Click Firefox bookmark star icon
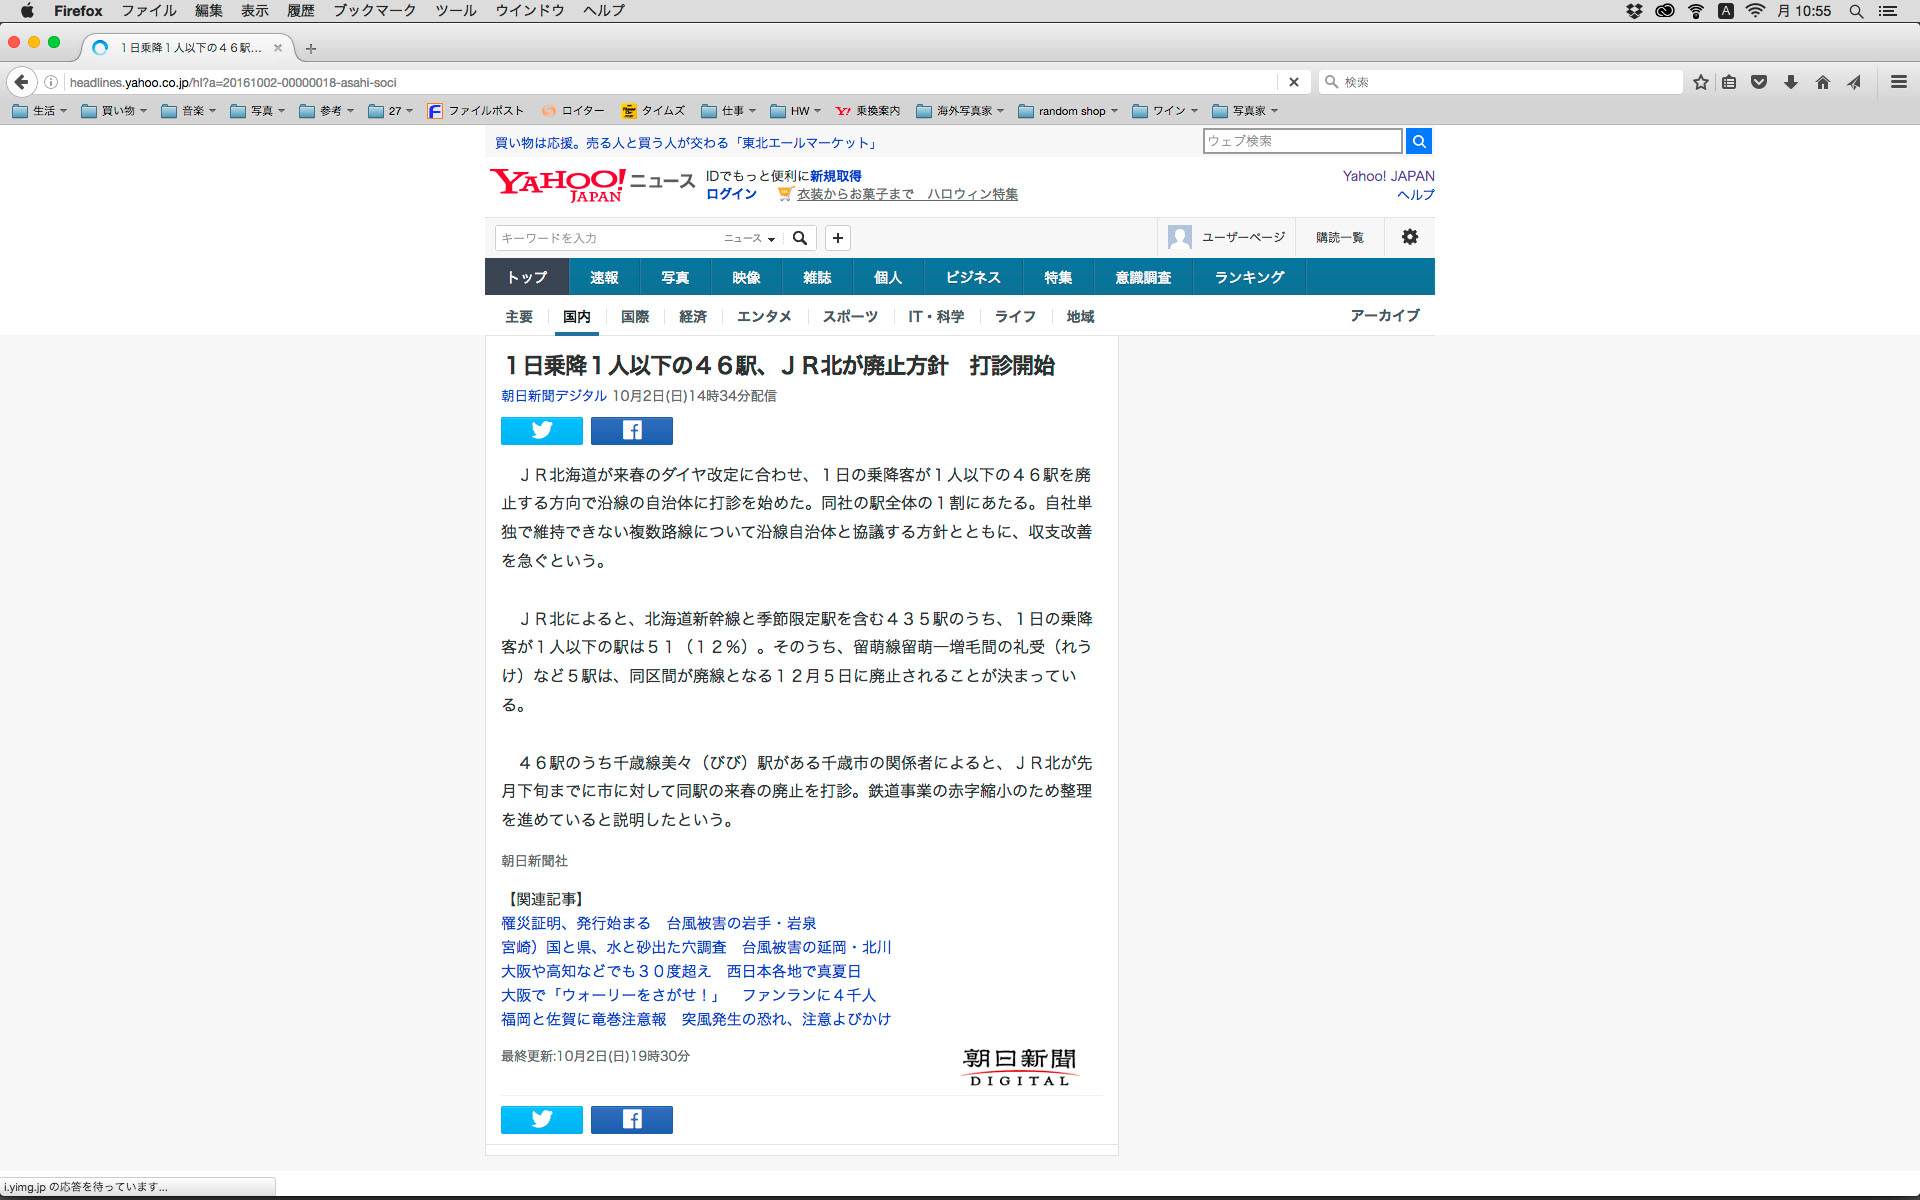1920x1200 pixels. [x=1700, y=82]
